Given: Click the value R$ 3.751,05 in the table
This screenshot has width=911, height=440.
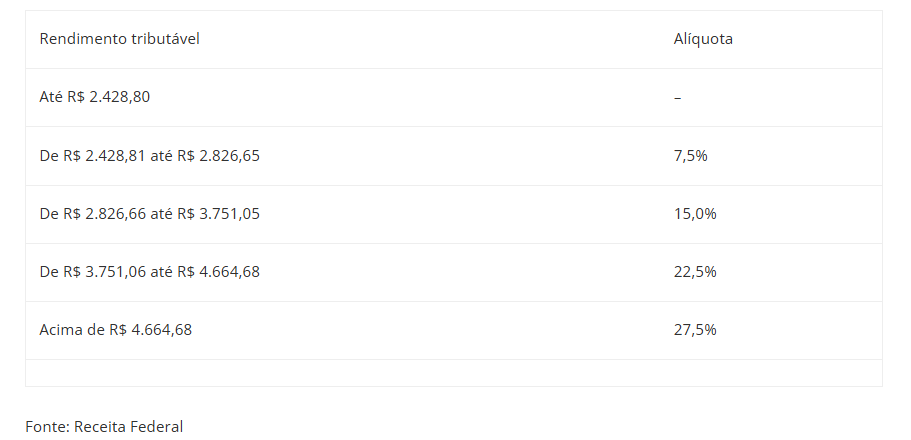Looking at the screenshot, I should tap(218, 213).
